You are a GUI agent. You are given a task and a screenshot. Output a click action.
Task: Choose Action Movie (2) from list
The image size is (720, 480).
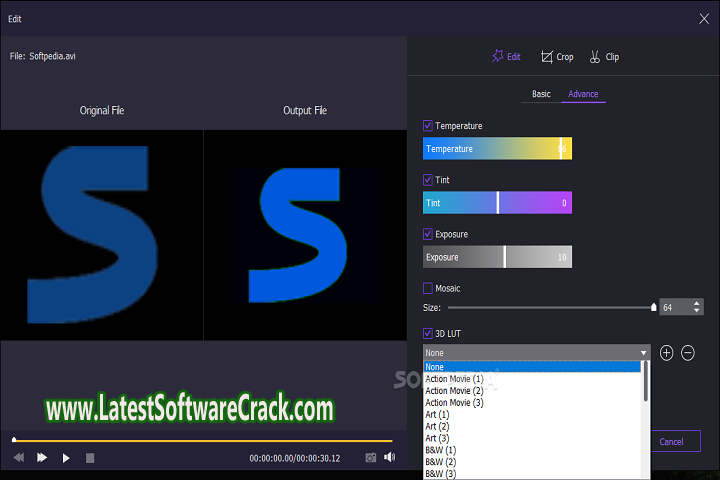point(454,390)
